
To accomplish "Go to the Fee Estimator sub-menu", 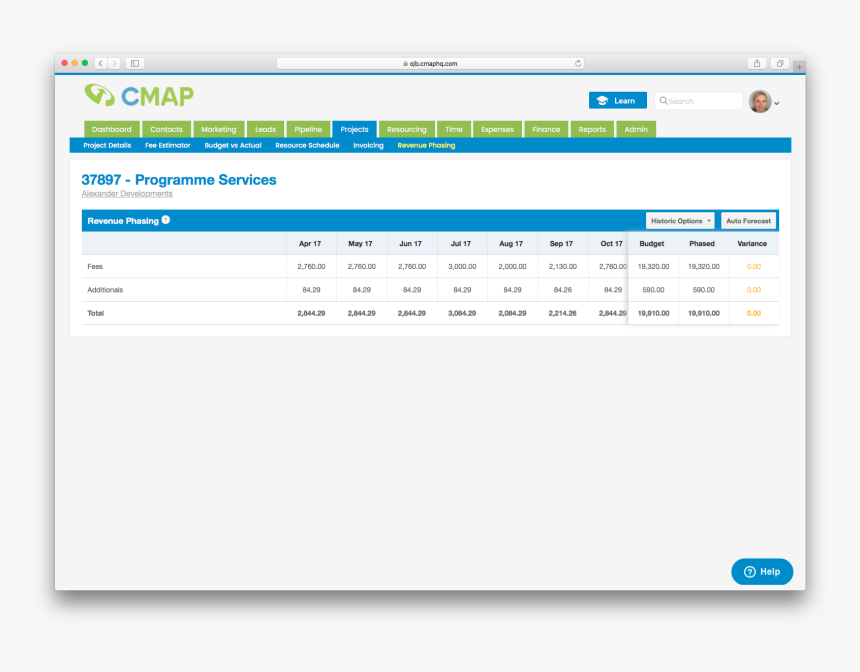I will click(167, 145).
